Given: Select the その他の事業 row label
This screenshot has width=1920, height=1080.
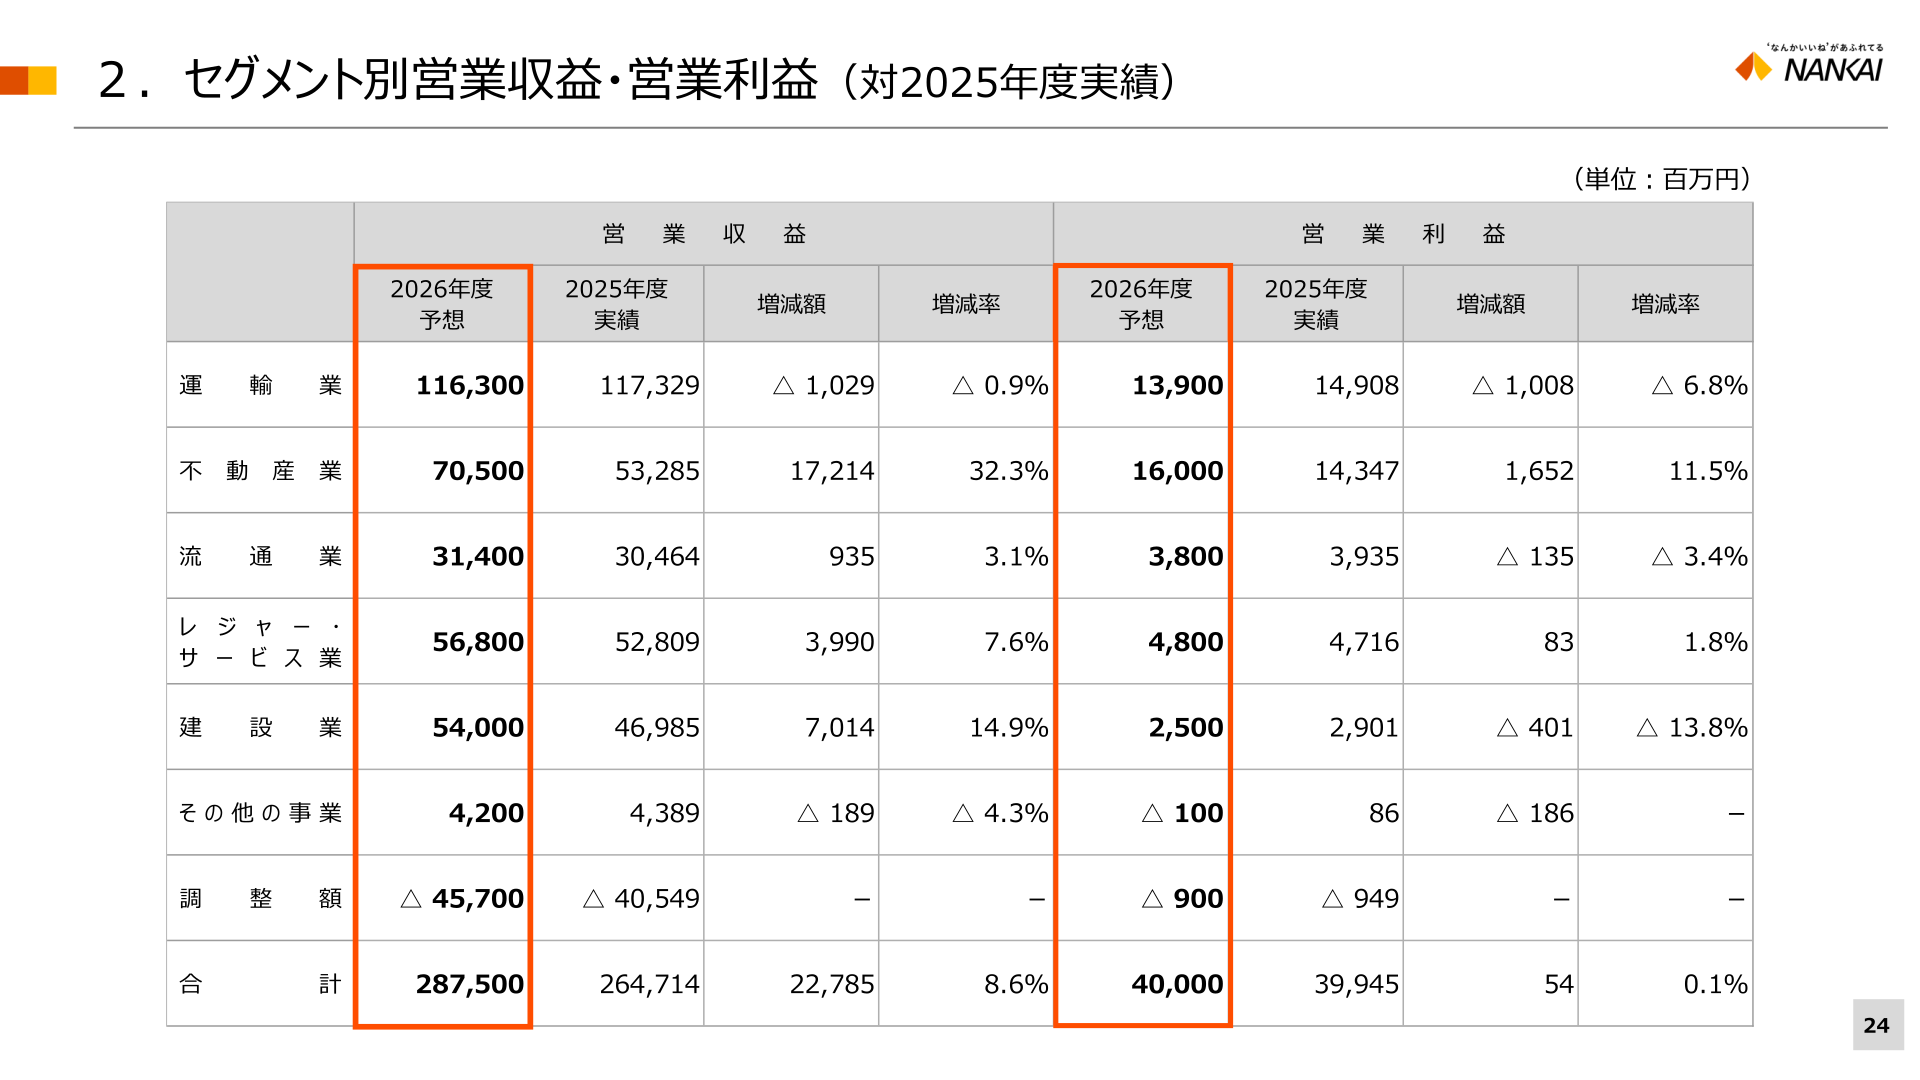Looking at the screenshot, I should [260, 813].
